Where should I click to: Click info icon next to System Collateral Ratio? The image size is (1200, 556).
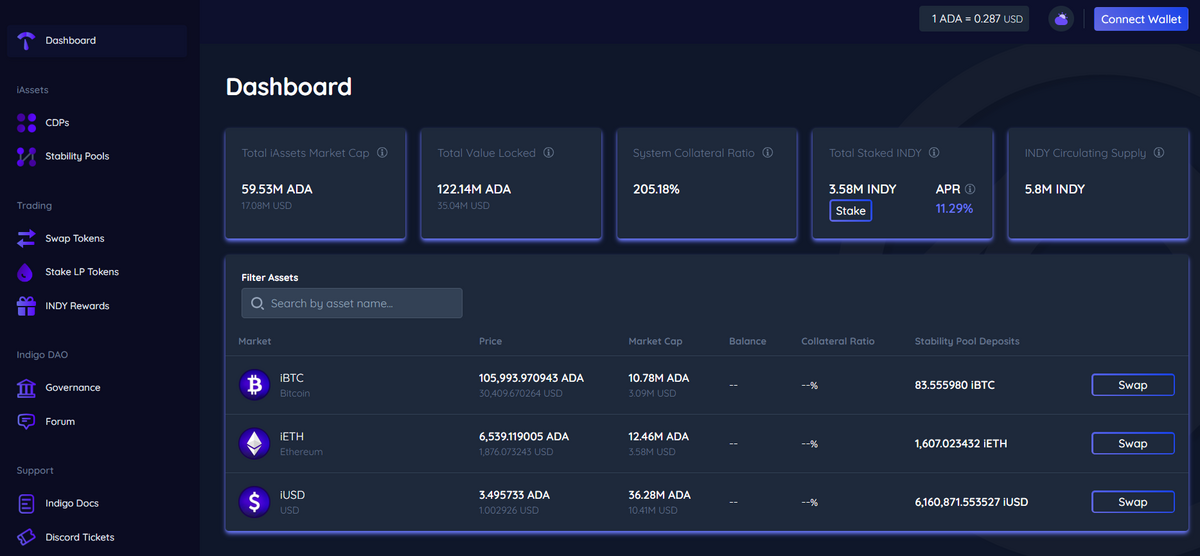coord(768,153)
